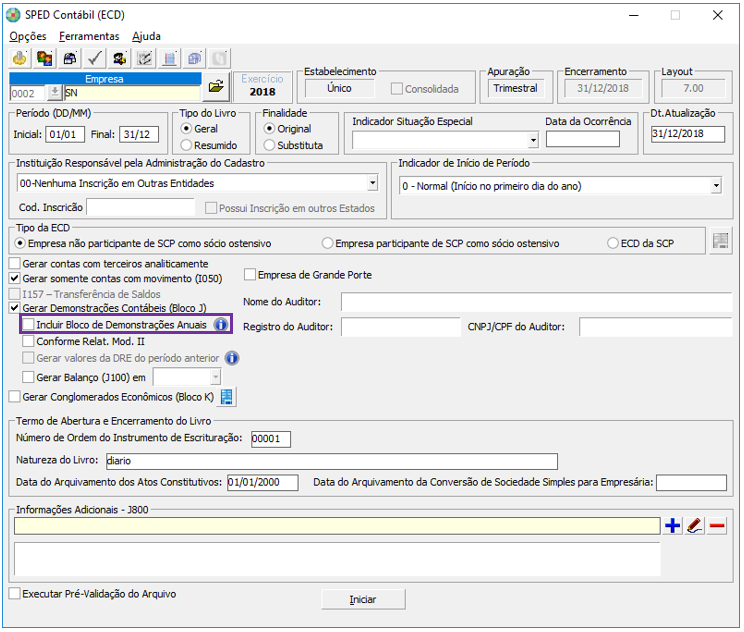This screenshot has width=744, height=632.
Task: Select the Resumido radio button
Action: click(186, 145)
